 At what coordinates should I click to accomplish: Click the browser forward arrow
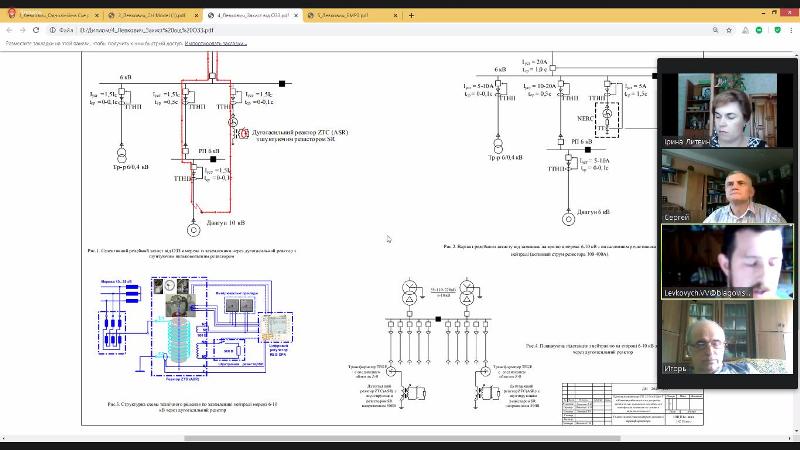pyautogui.click(x=24, y=30)
